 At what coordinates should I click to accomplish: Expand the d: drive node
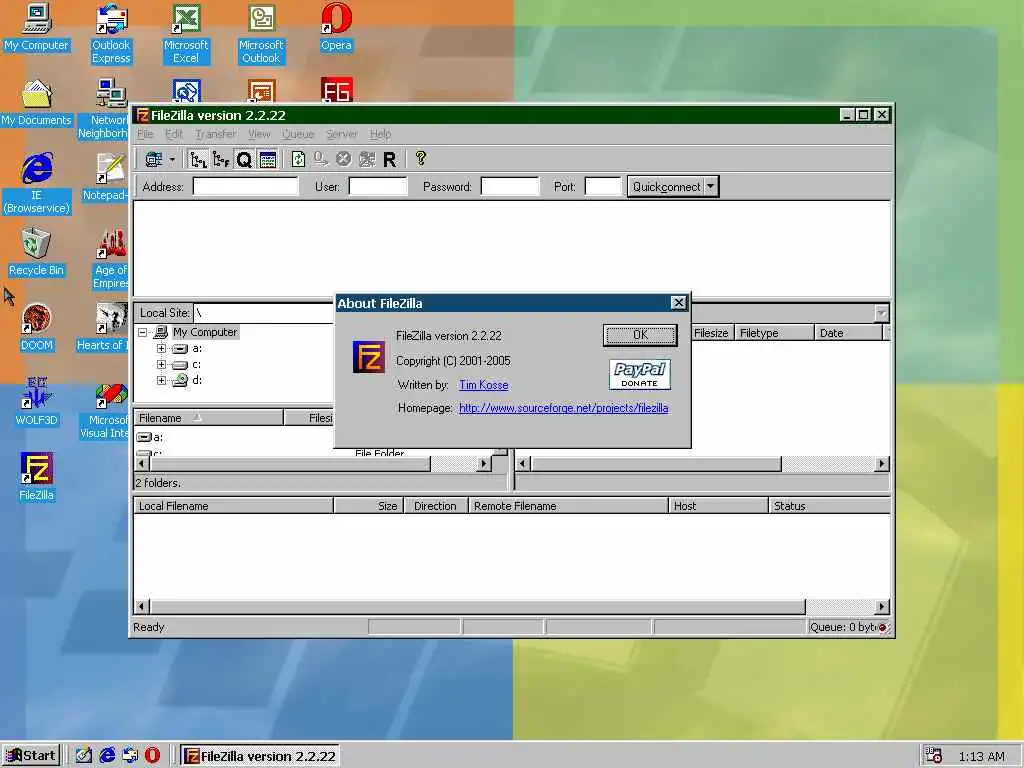161,380
